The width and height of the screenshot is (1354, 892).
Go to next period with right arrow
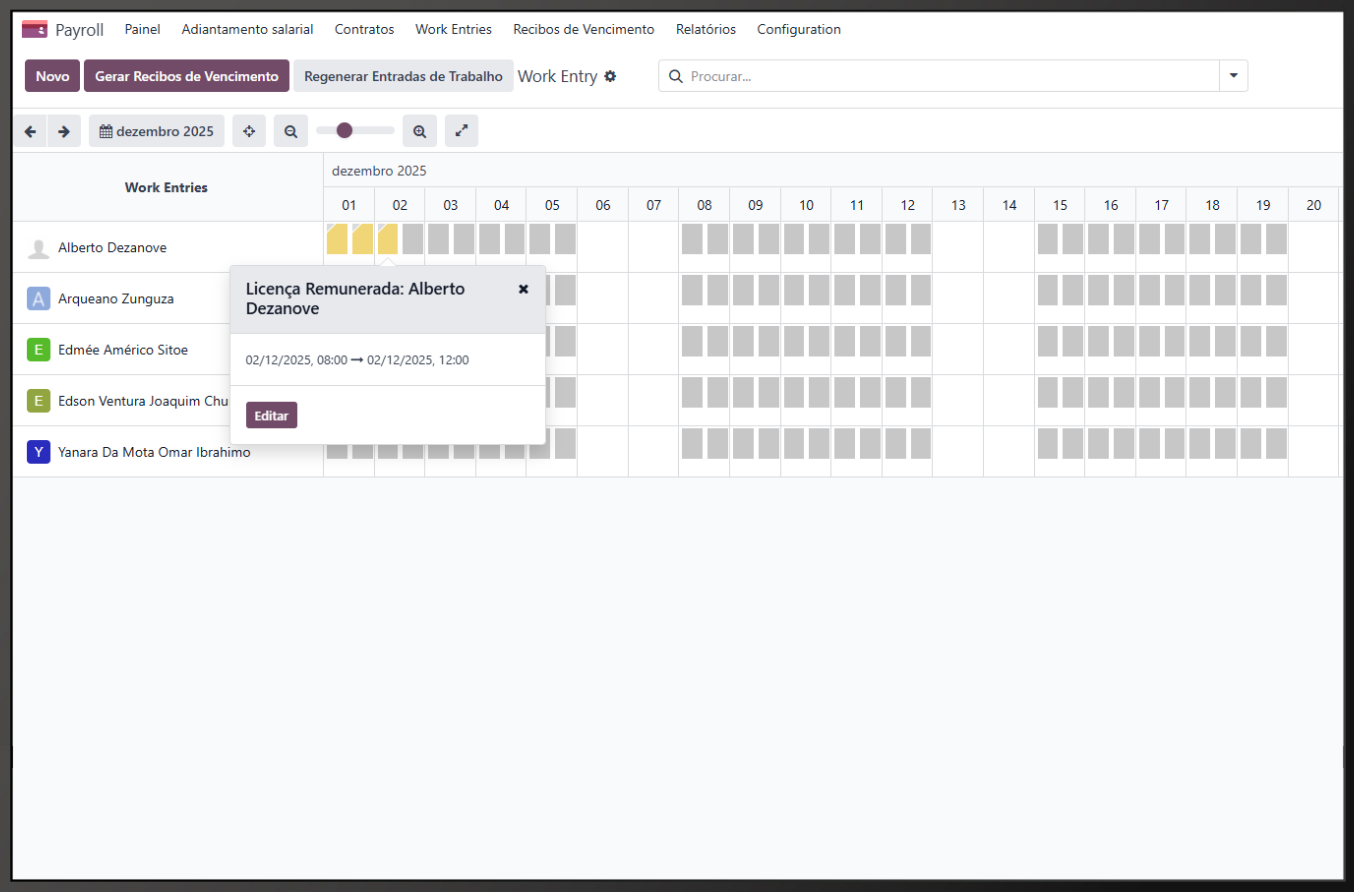click(63, 131)
